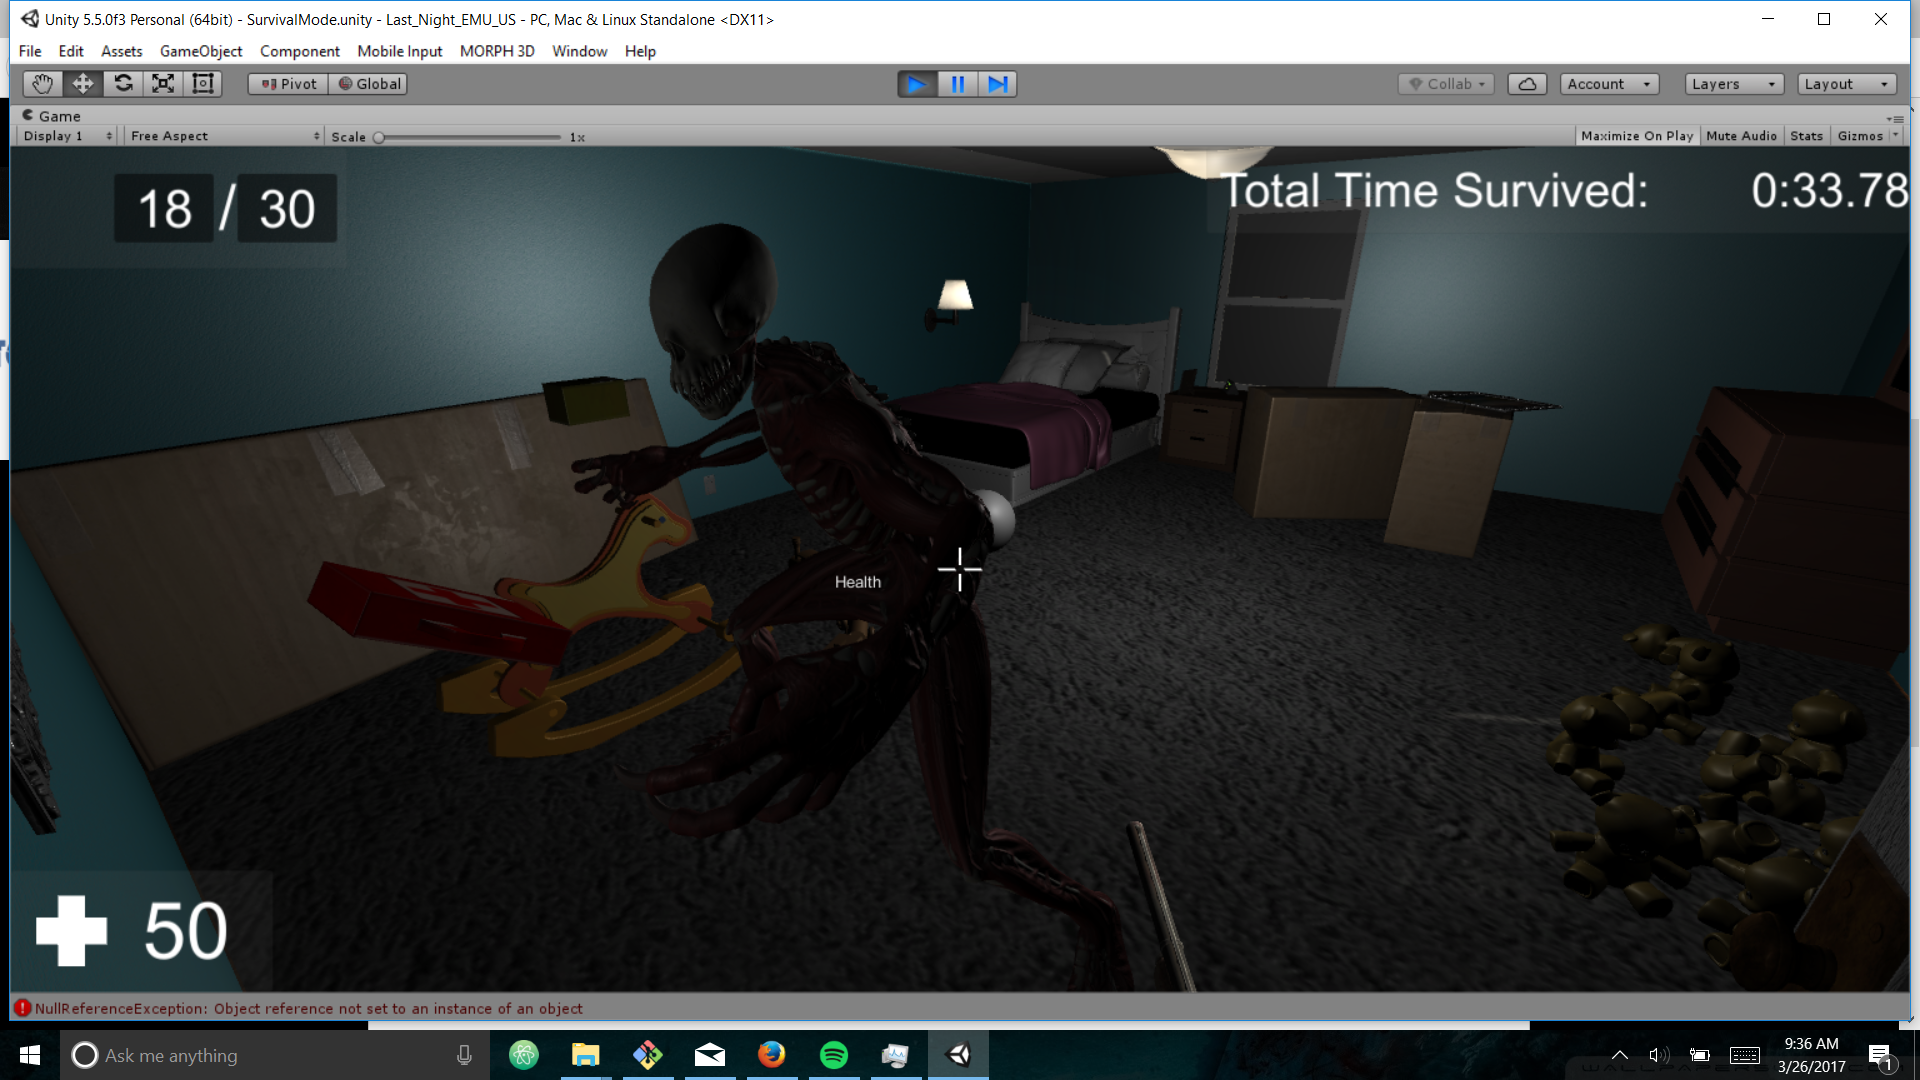Open Mail app from taskbar

point(710,1055)
